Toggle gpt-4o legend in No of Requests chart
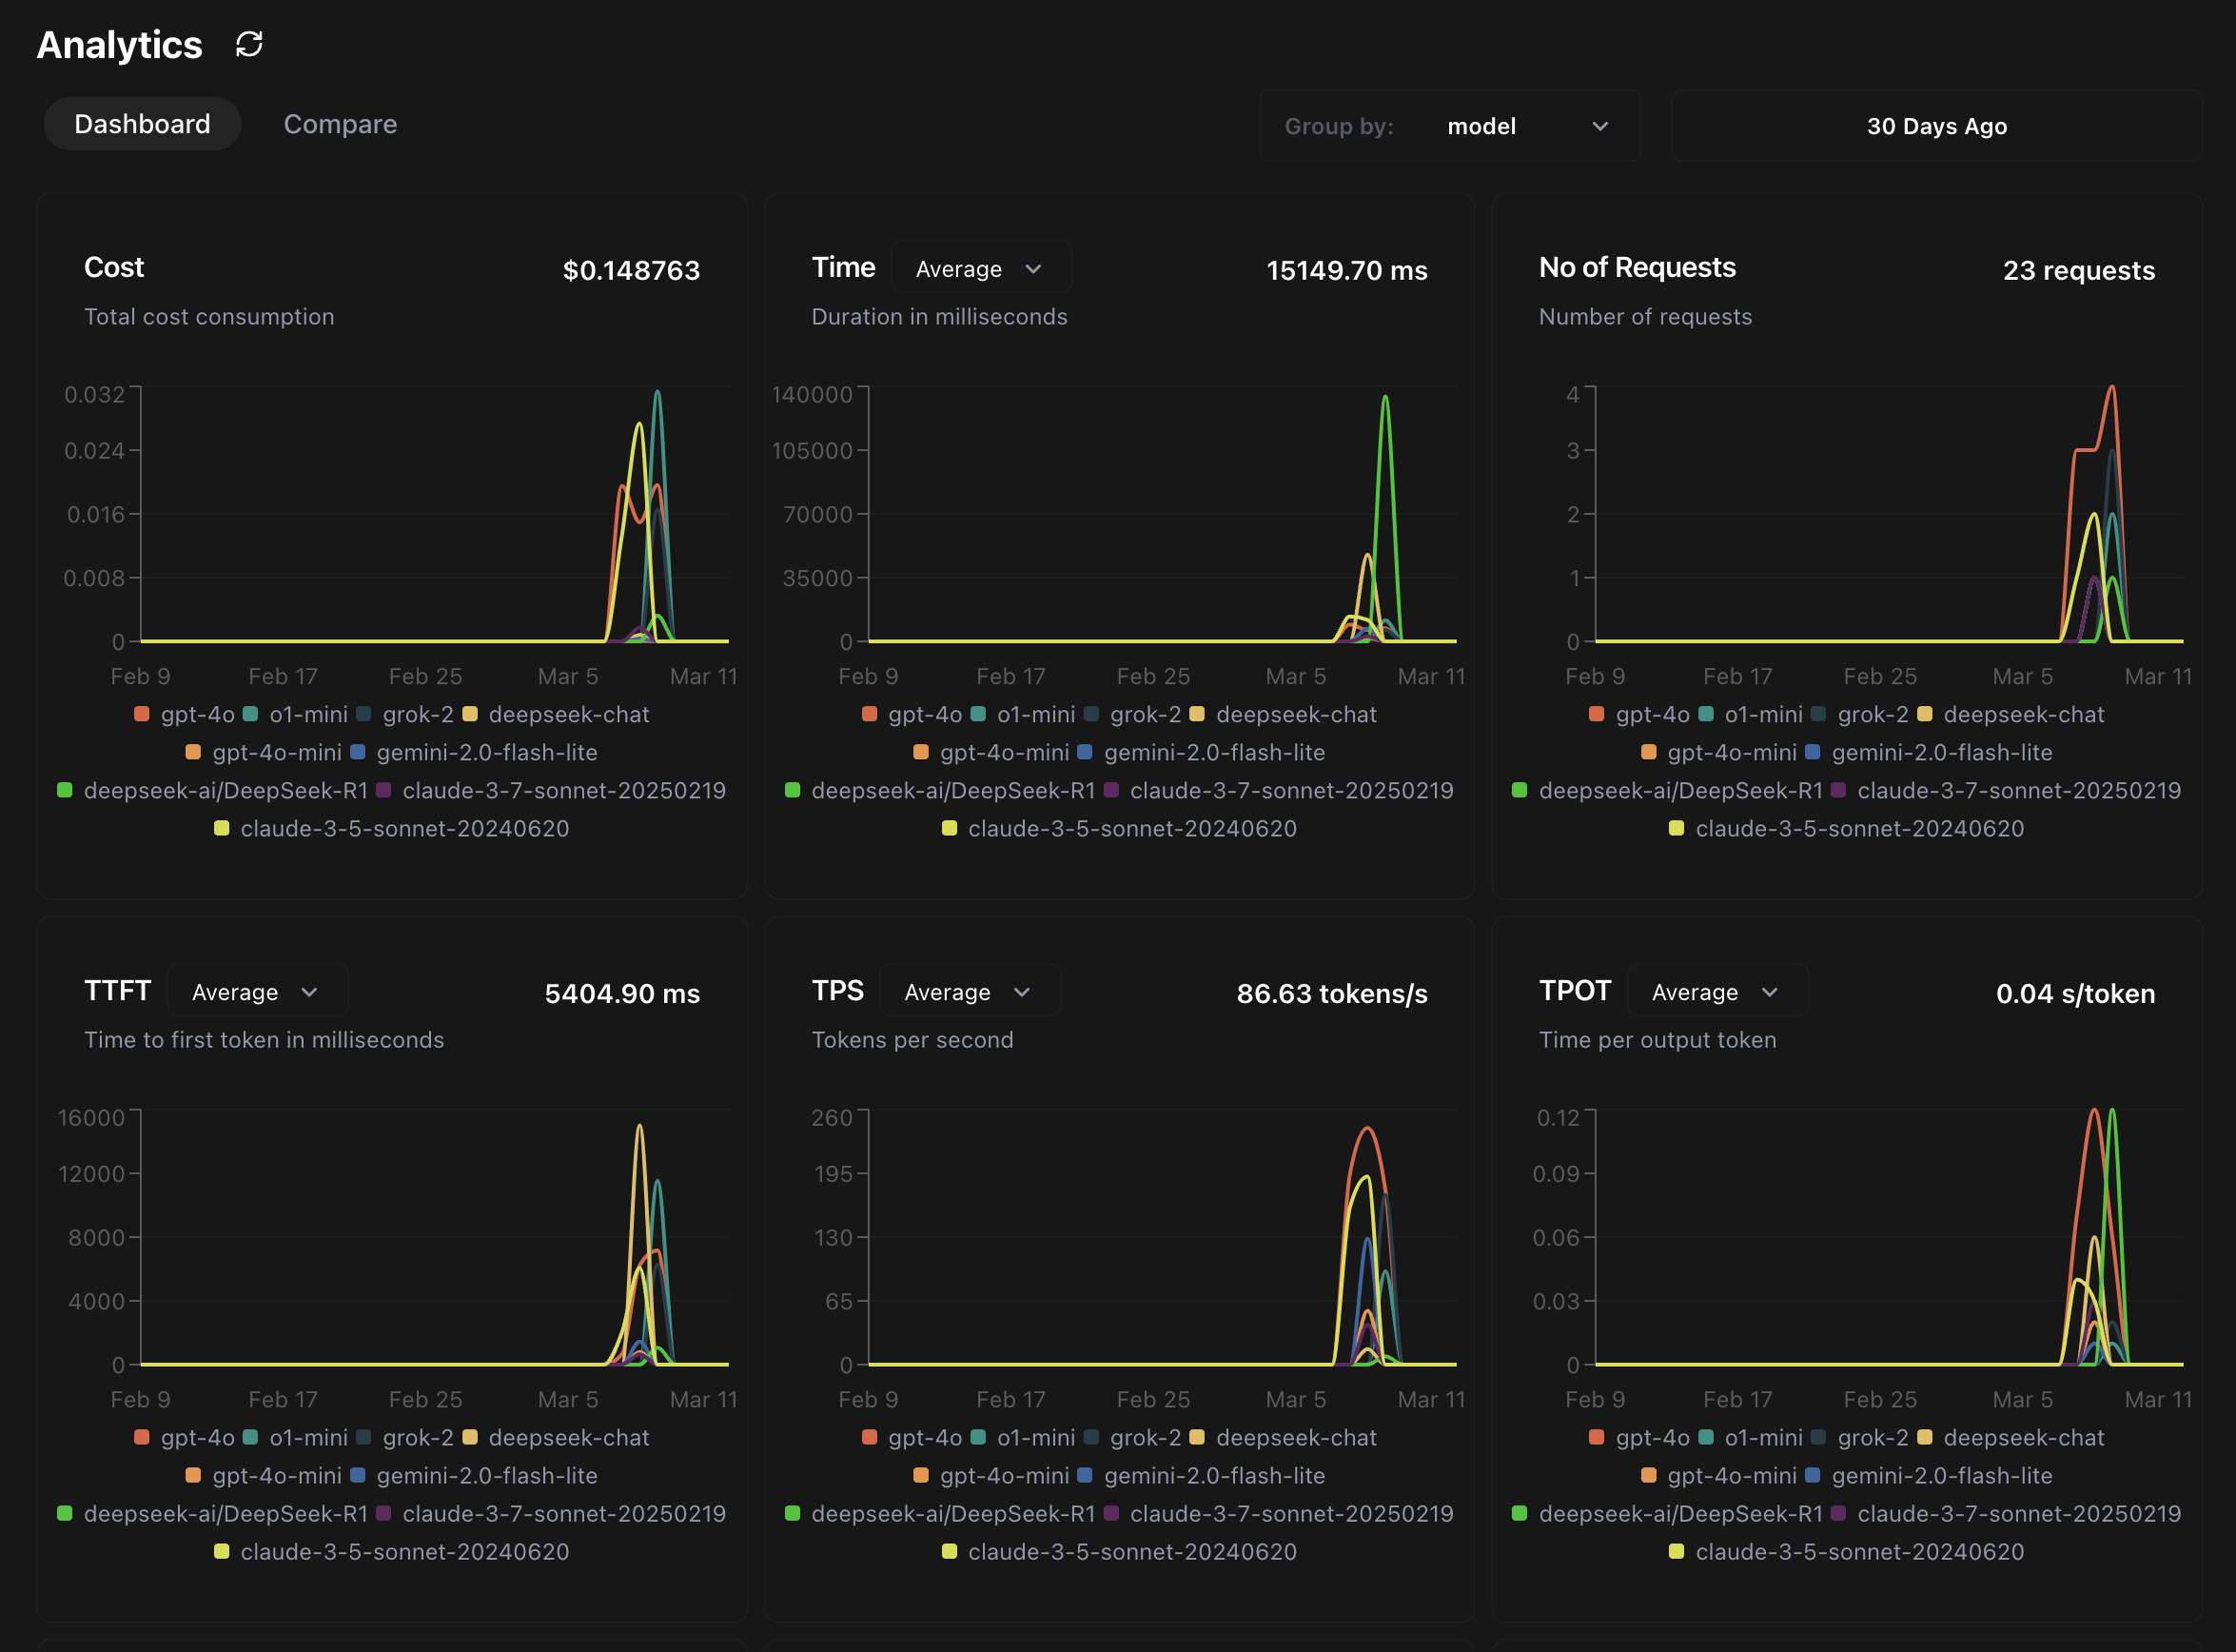2236x1652 pixels. pos(1640,714)
